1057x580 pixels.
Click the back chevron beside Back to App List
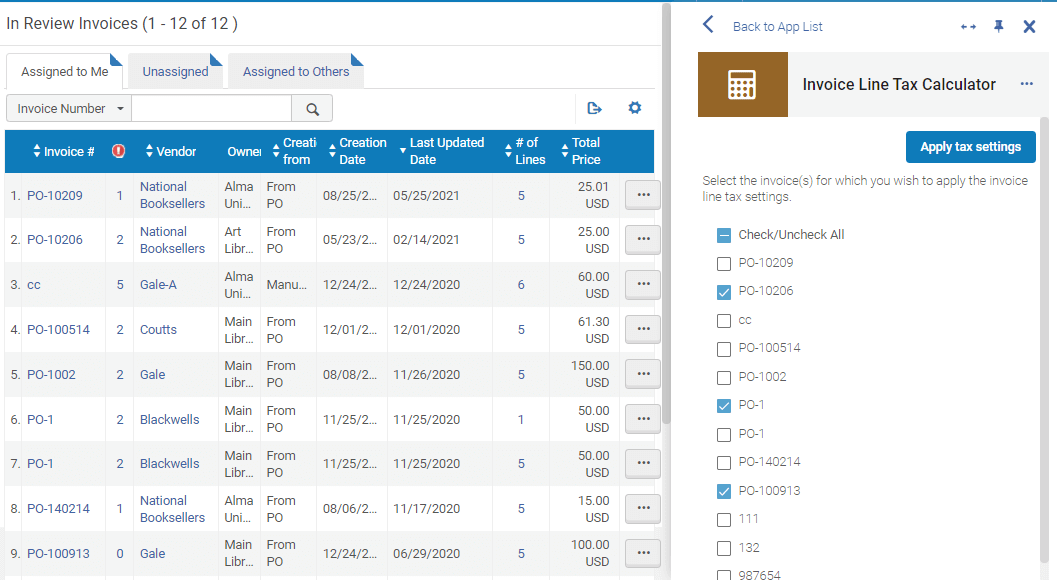click(x=708, y=25)
